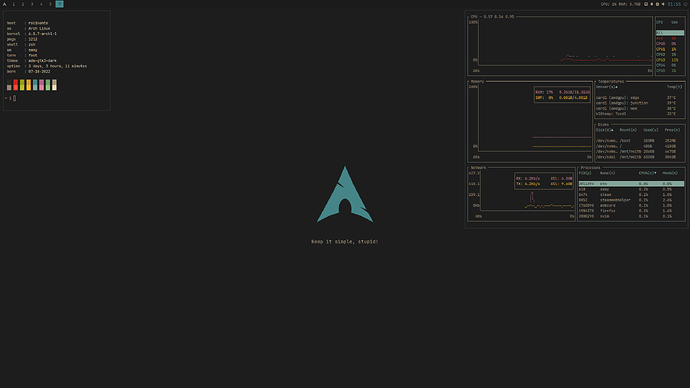This screenshot has height=388, width=690.
Task: Select the 'All' row in CPU legend
Action: (x=670, y=33)
